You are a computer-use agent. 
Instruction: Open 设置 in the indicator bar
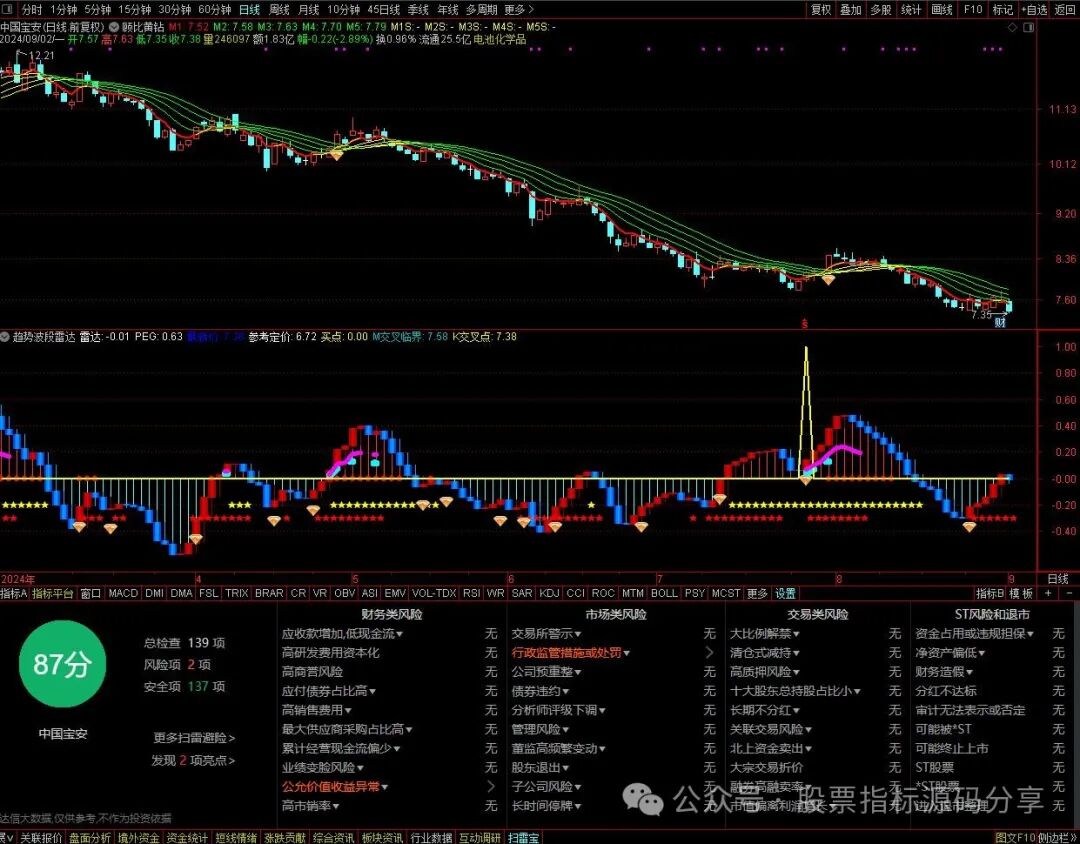(785, 593)
